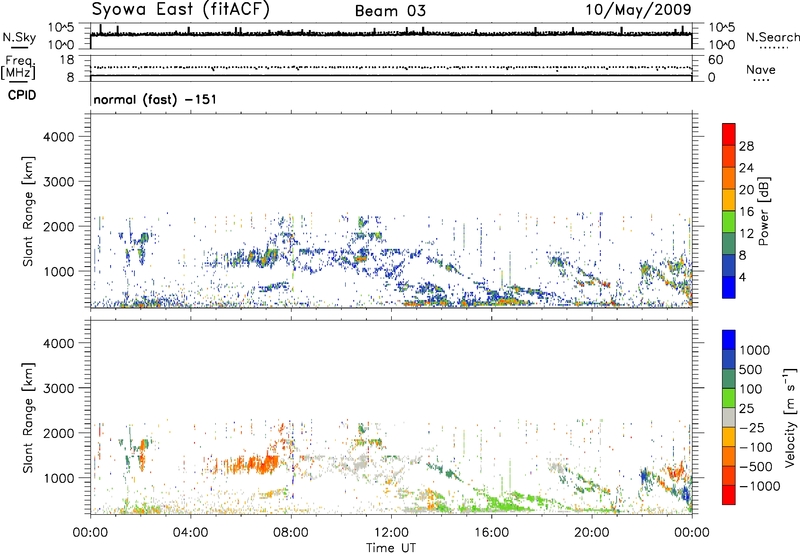Pick the light green 12–16 dB Power segment

click(x=729, y=222)
